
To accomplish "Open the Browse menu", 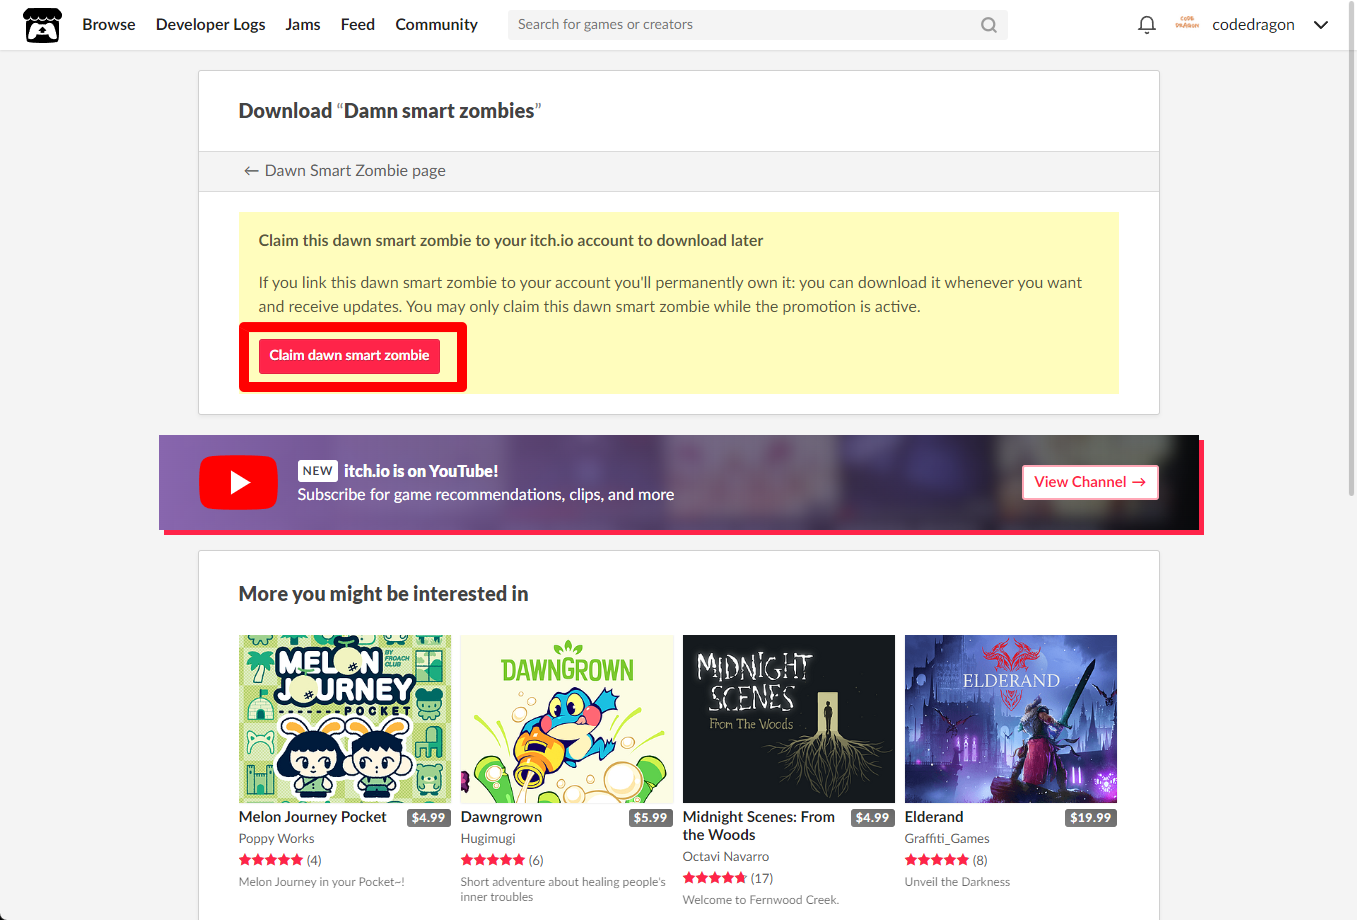I will point(109,24).
